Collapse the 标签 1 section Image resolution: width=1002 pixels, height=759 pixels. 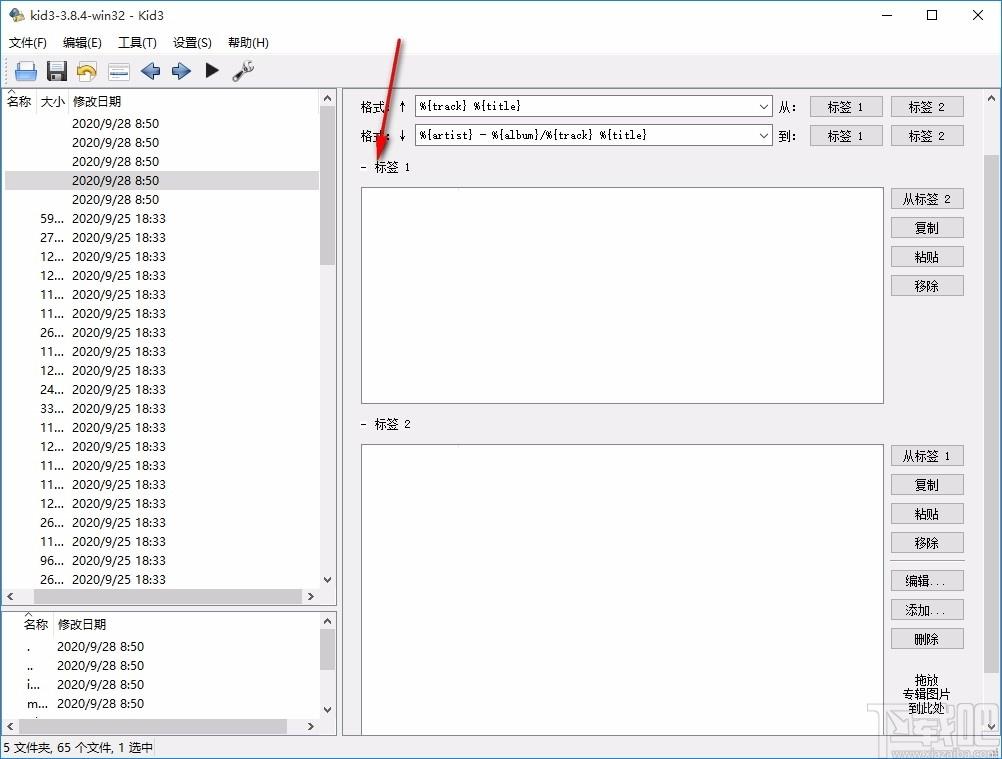tap(364, 167)
